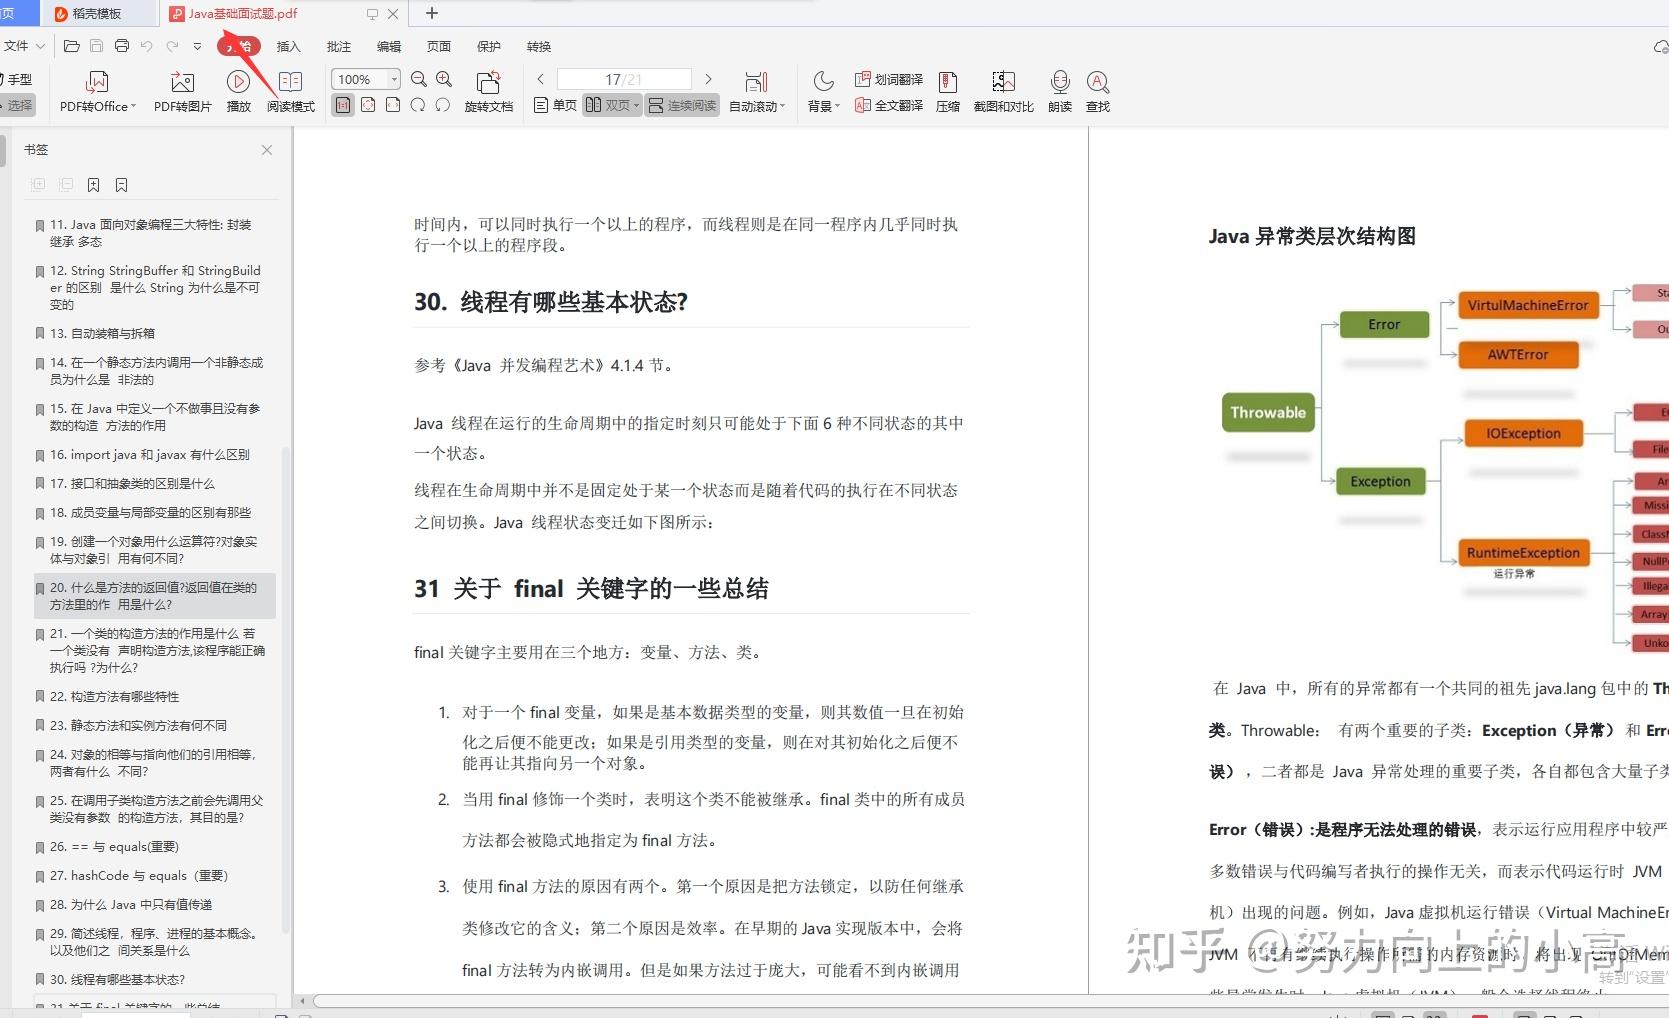Click the page number input field
Image resolution: width=1669 pixels, height=1018 pixels.
click(624, 79)
